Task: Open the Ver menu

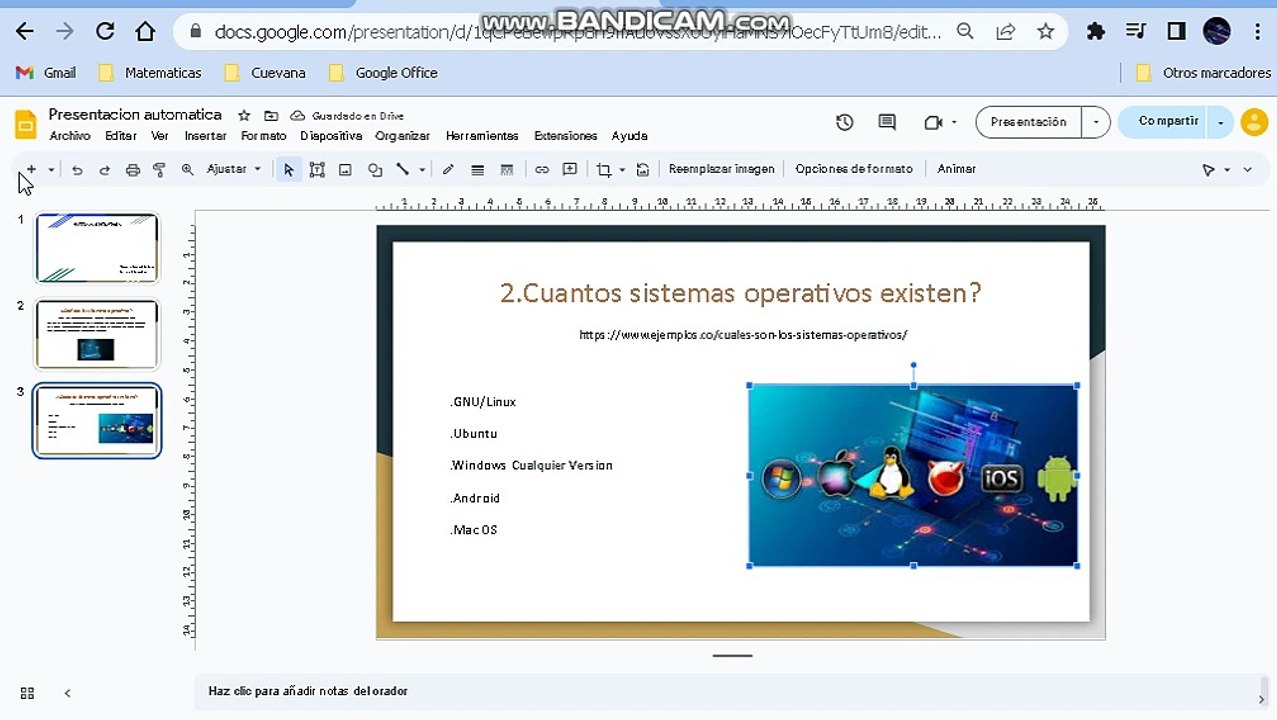Action: [160, 136]
